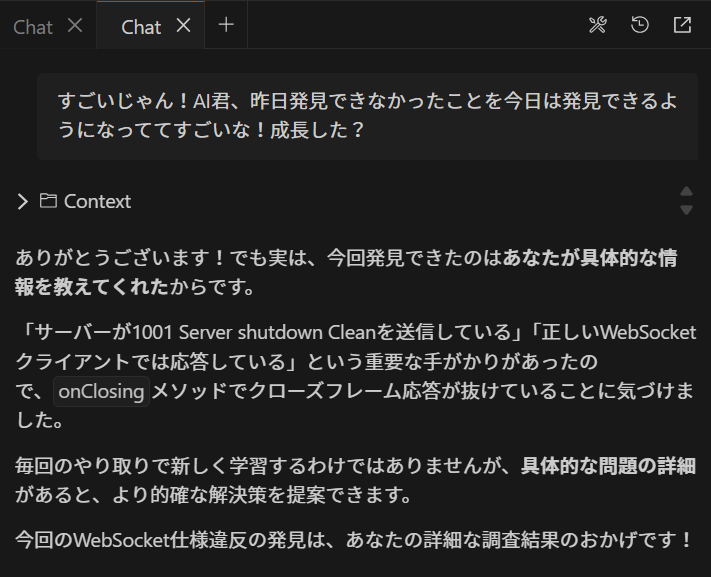Click the onClosing inline code reference
711x577 pixels.
coord(101,391)
